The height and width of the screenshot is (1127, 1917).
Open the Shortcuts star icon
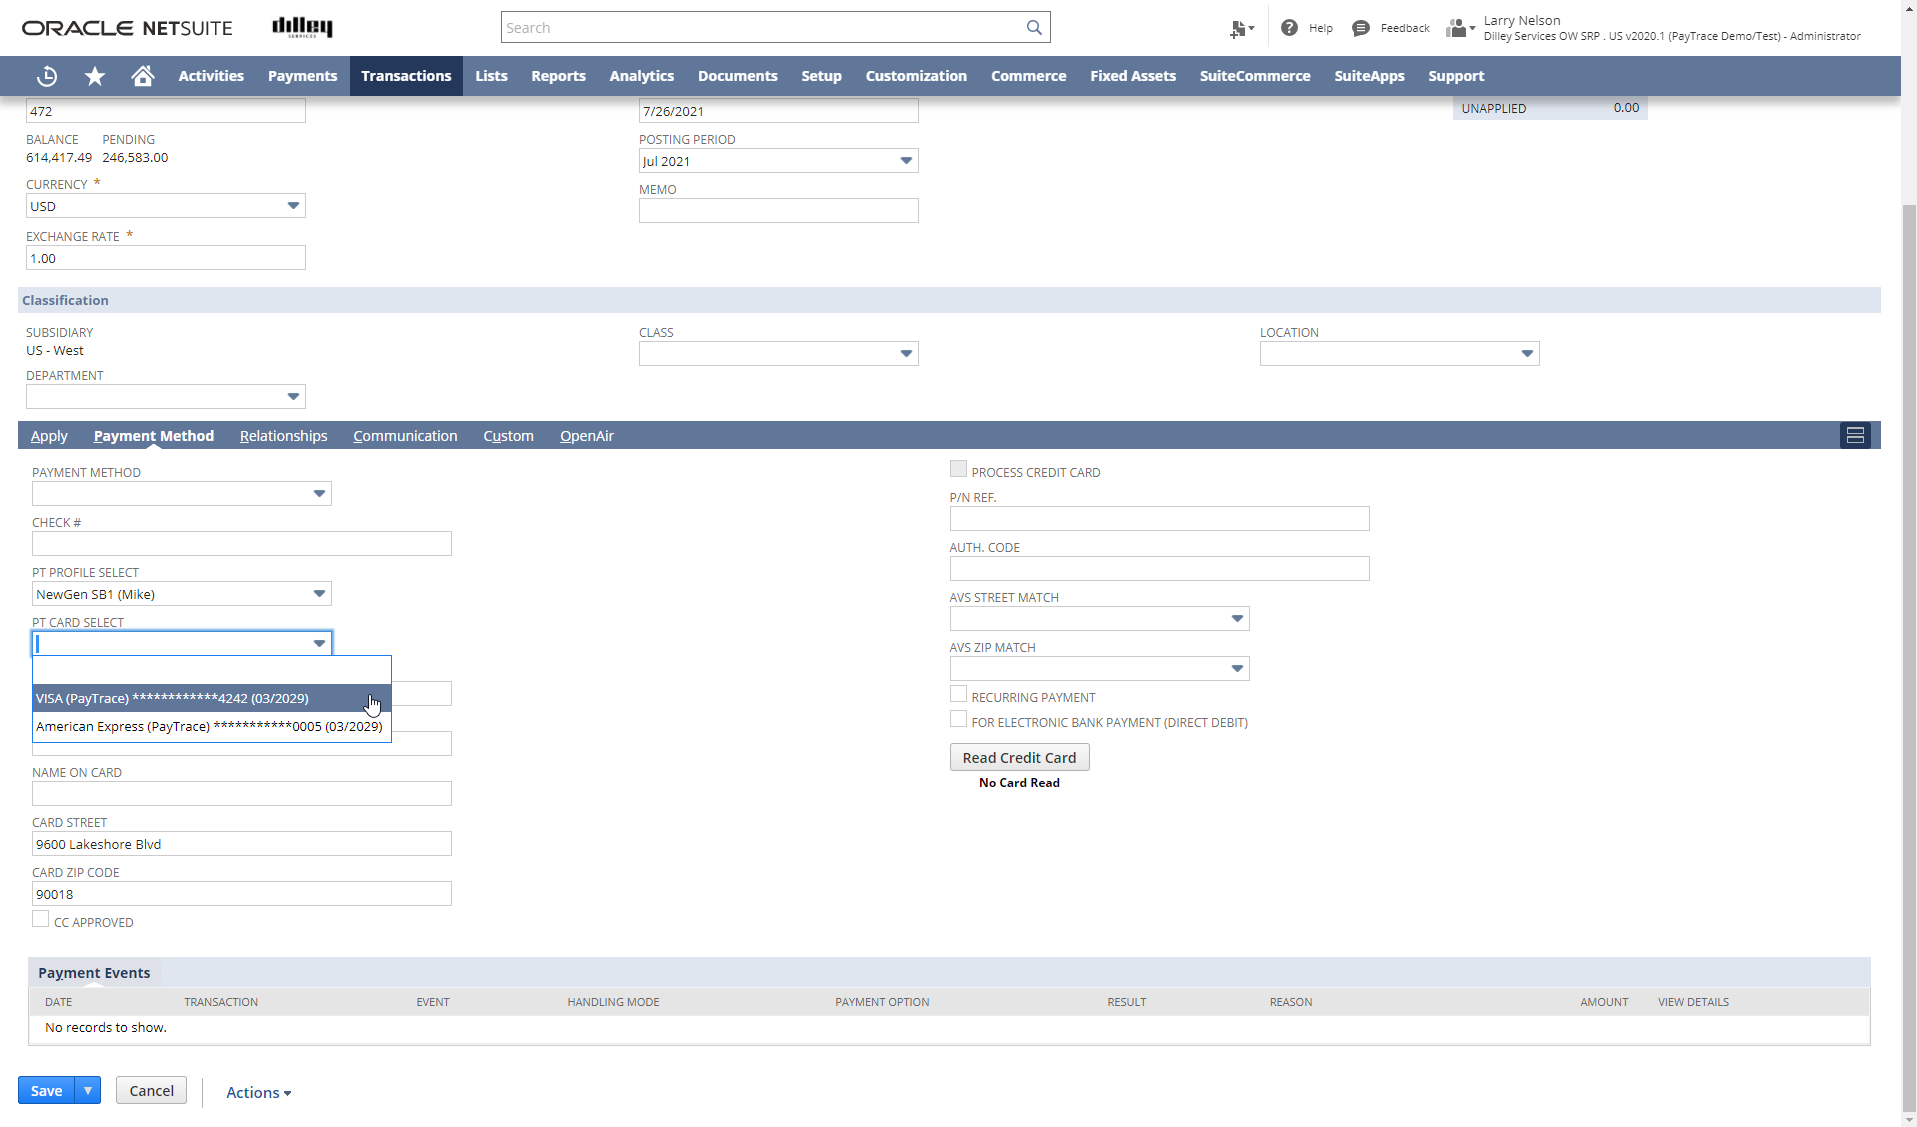(x=95, y=76)
